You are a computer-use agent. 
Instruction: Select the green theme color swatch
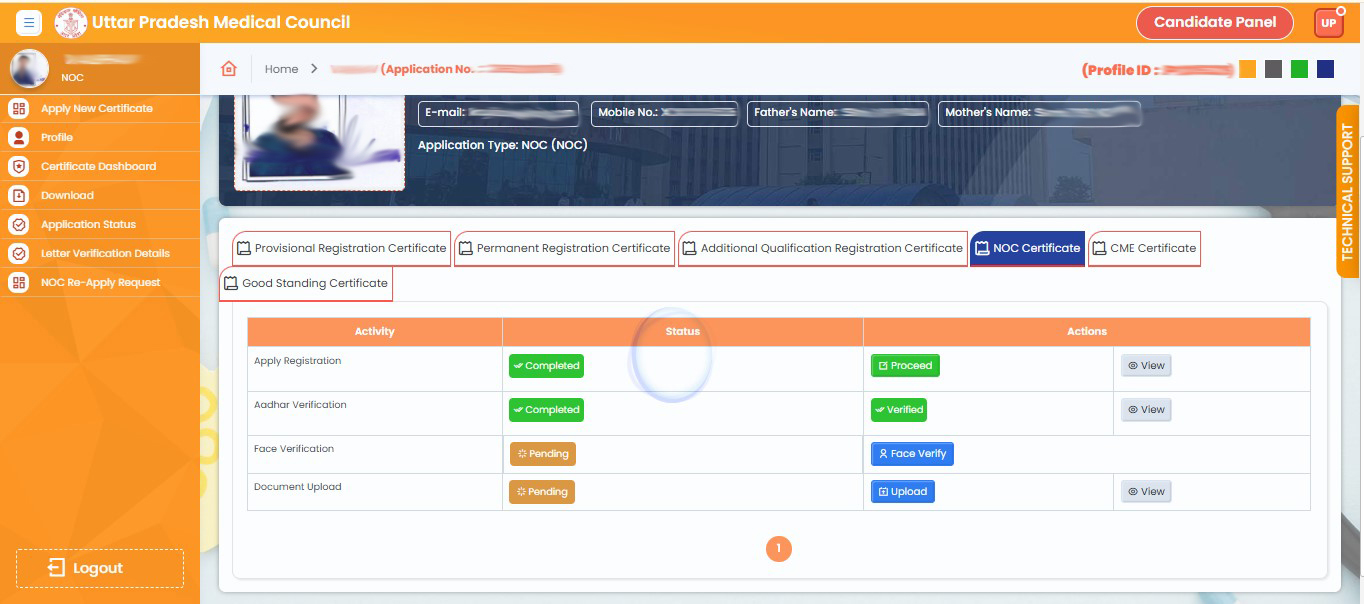(1299, 69)
